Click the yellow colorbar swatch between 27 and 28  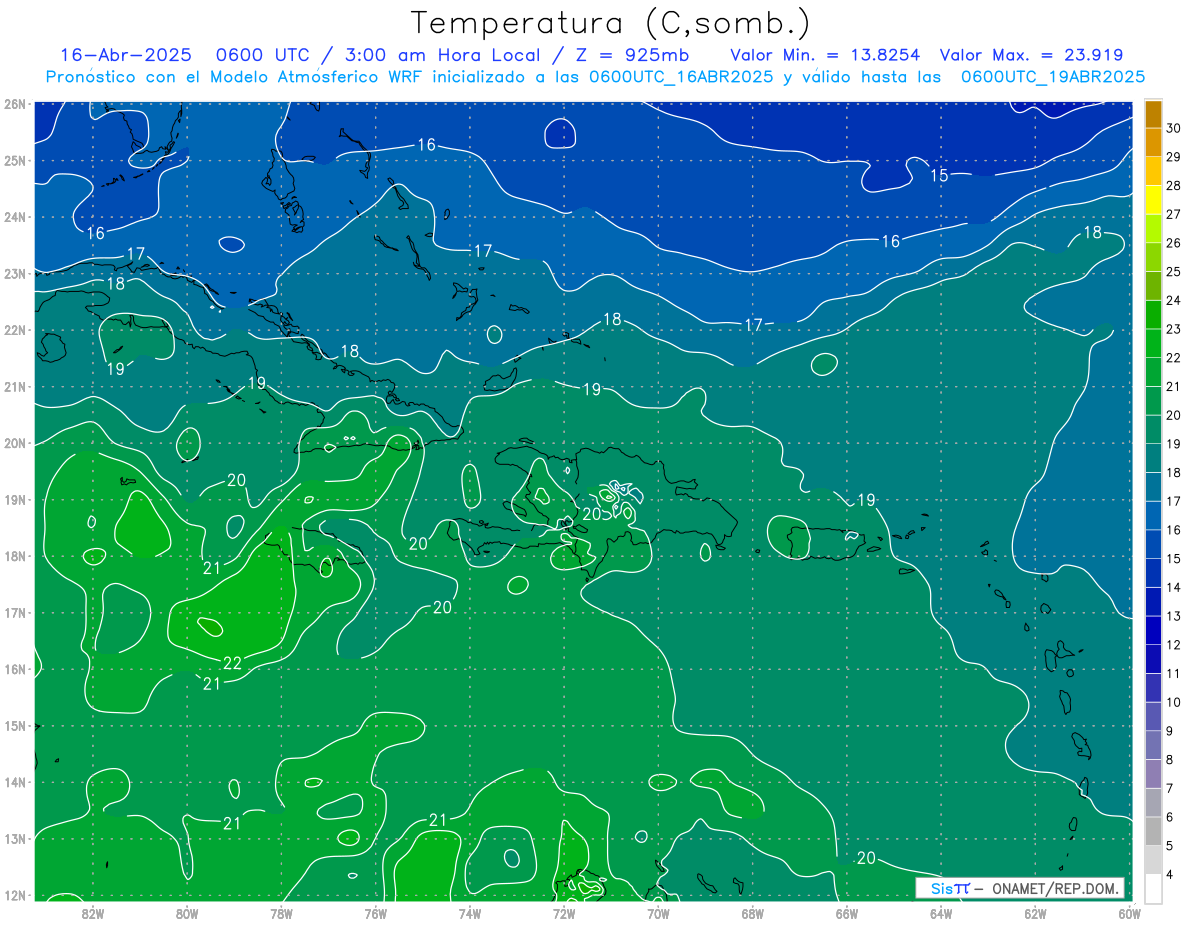[x=1154, y=199]
